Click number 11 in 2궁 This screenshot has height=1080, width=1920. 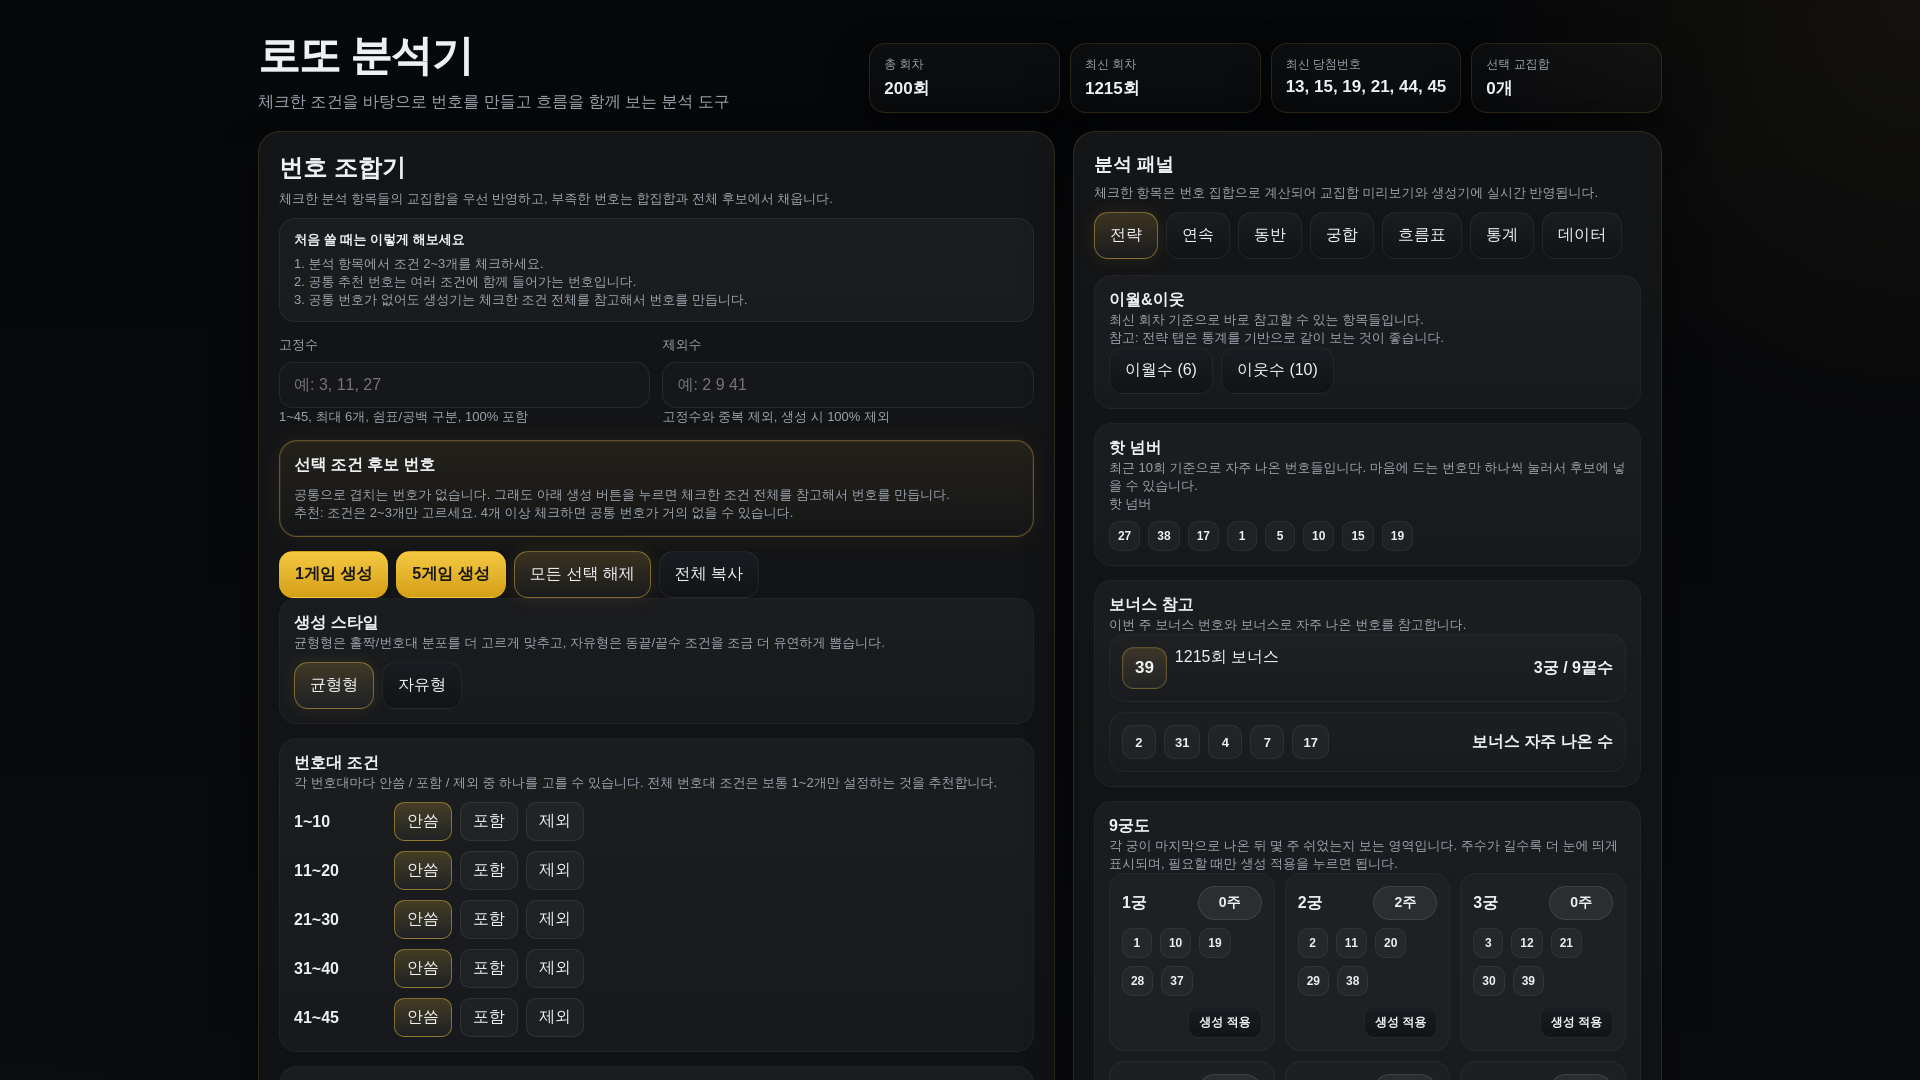[1351, 943]
